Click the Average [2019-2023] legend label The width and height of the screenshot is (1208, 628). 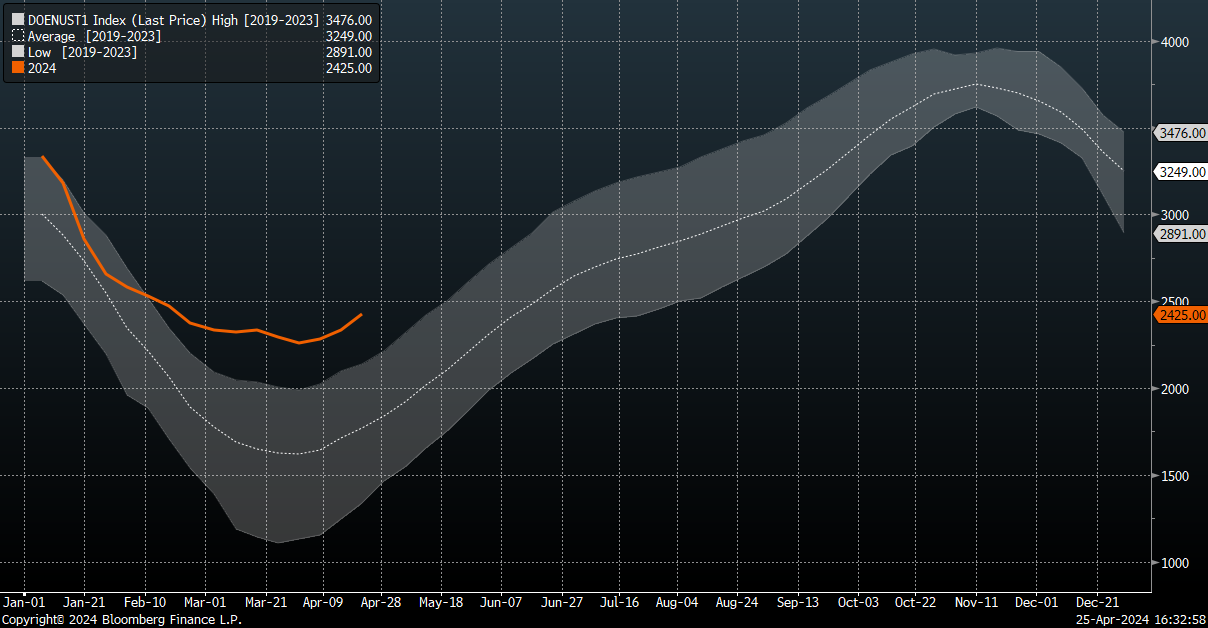94,36
